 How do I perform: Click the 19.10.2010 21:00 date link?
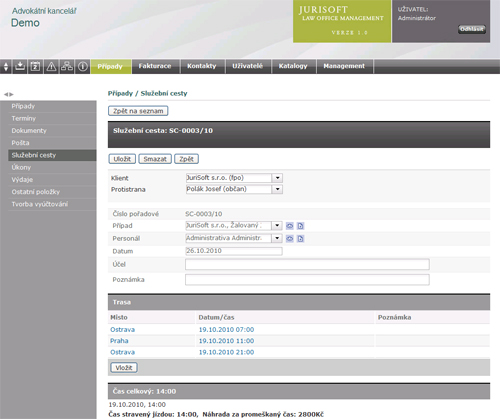pos(226,352)
